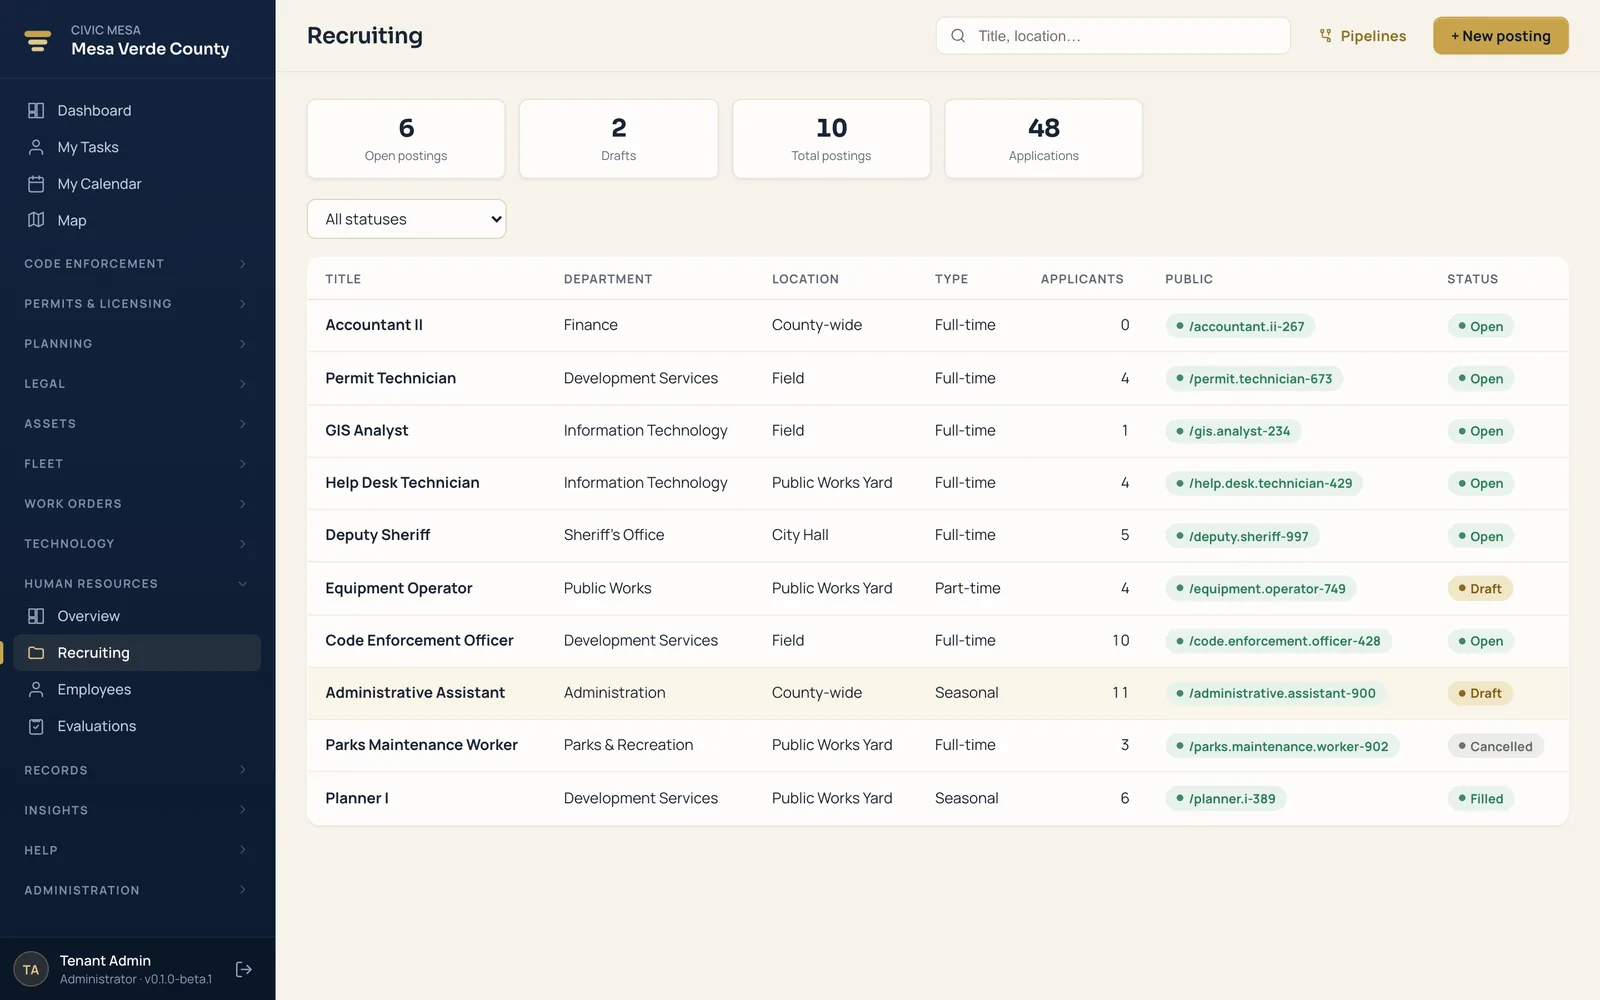The height and width of the screenshot is (1000, 1600).
Task: Expand the Assets section
Action: [137, 424]
